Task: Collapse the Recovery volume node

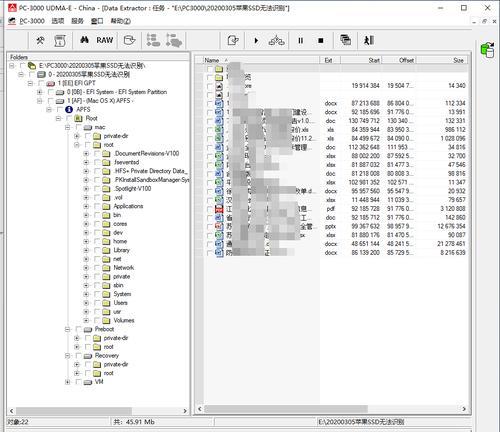Action: (x=68, y=356)
